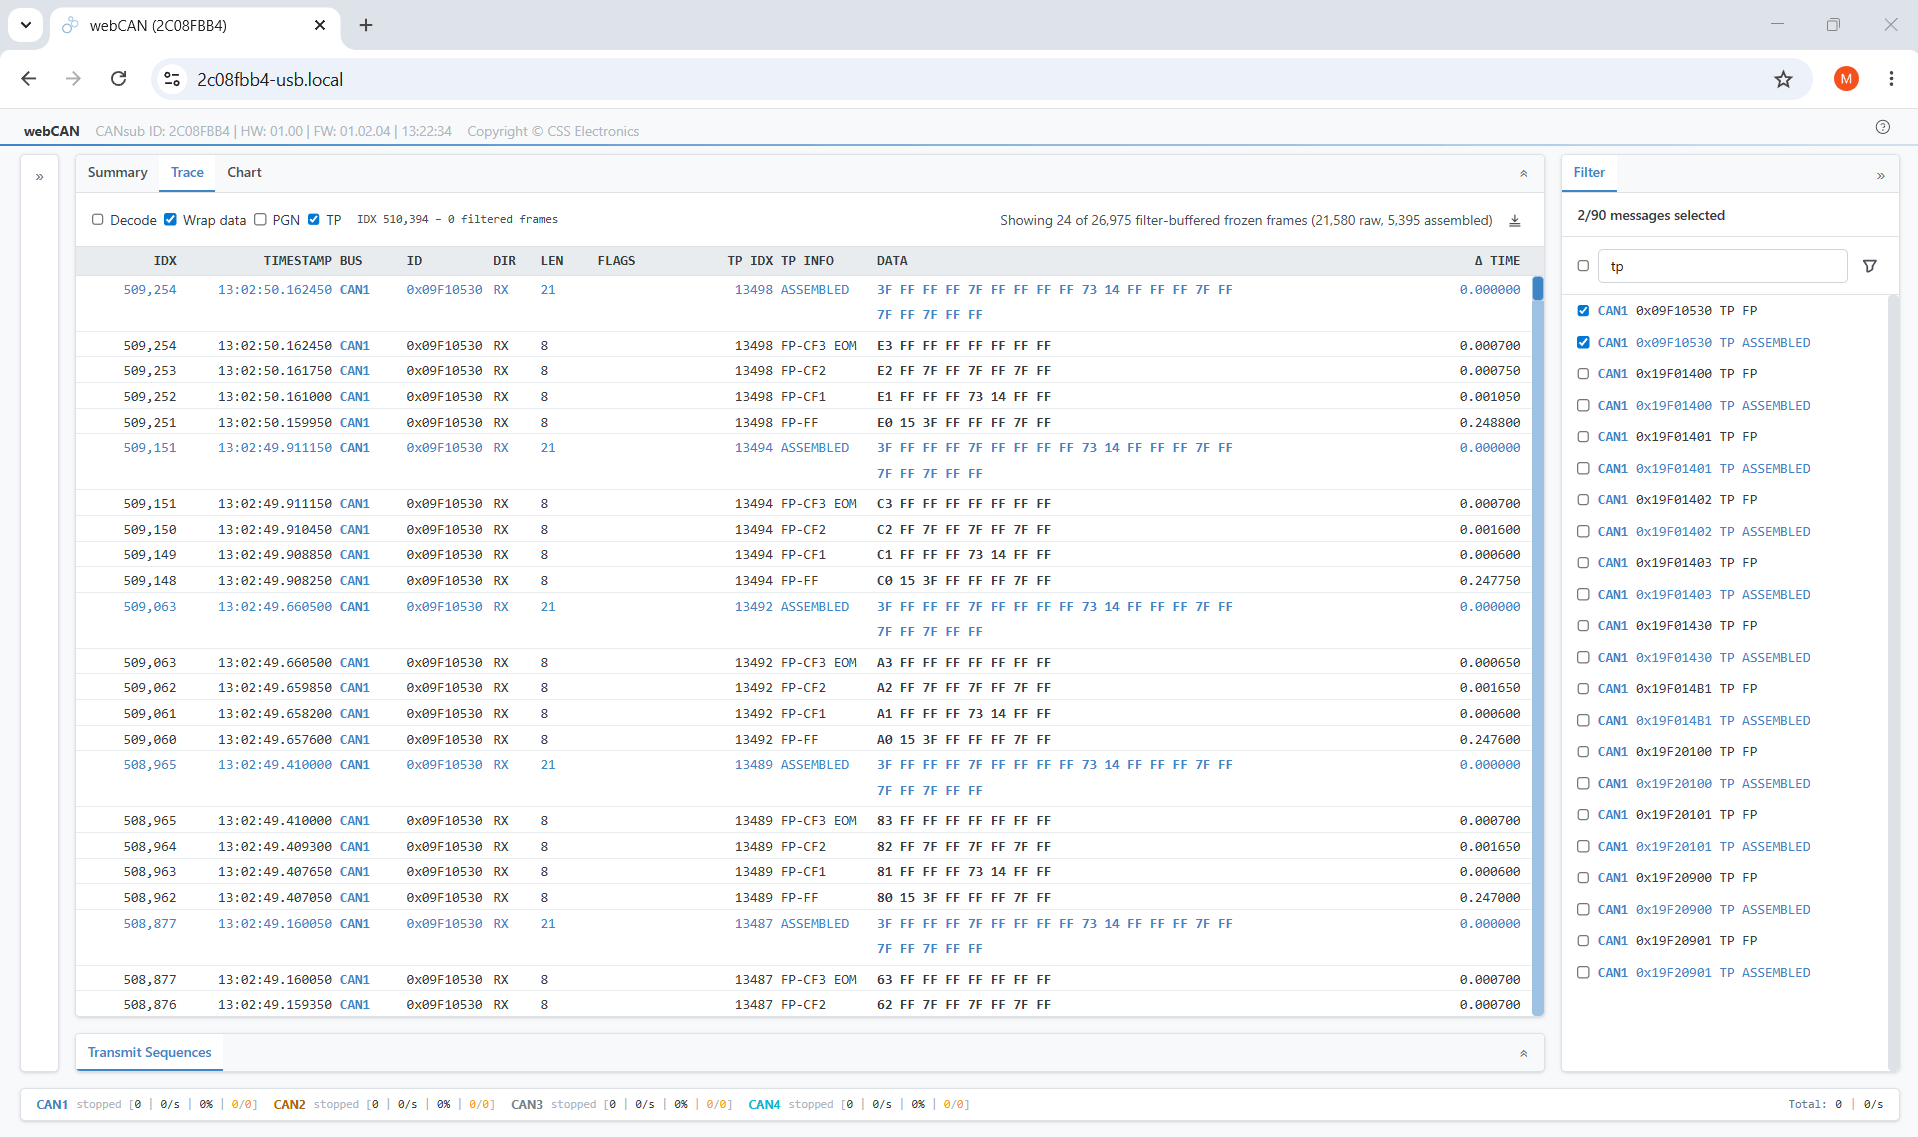The width and height of the screenshot is (1918, 1137).
Task: Open the help question mark icon
Action: (x=1883, y=127)
